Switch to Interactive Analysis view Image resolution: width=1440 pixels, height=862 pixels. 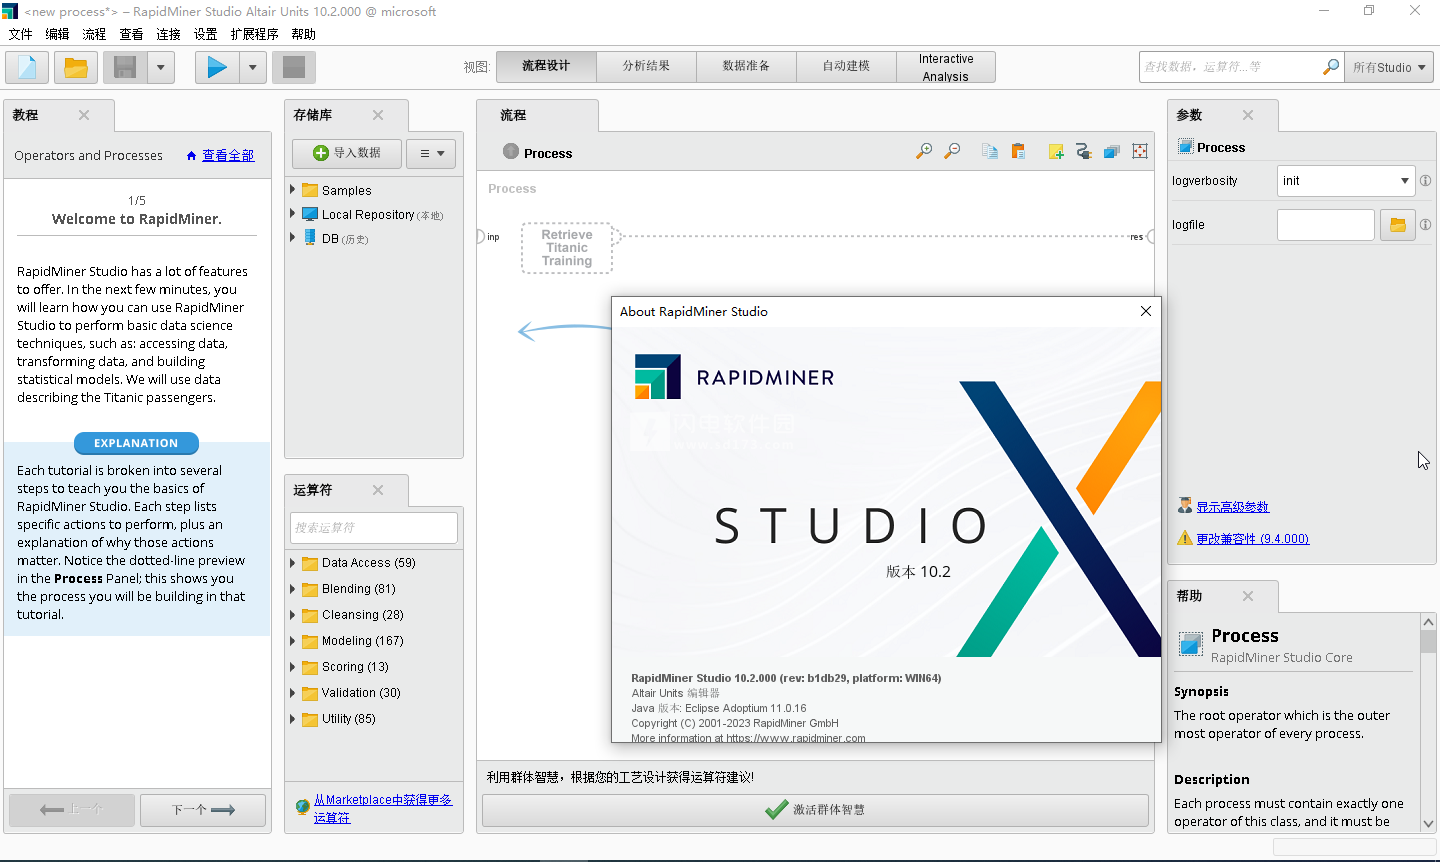[x=946, y=67]
